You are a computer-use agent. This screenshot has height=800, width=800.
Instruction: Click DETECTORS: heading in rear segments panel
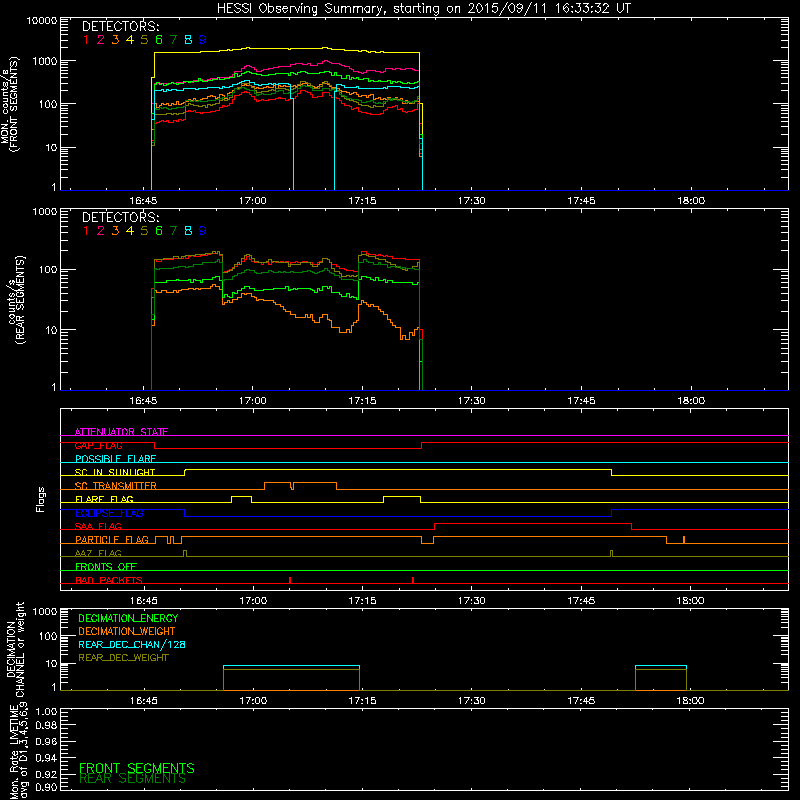(121, 217)
